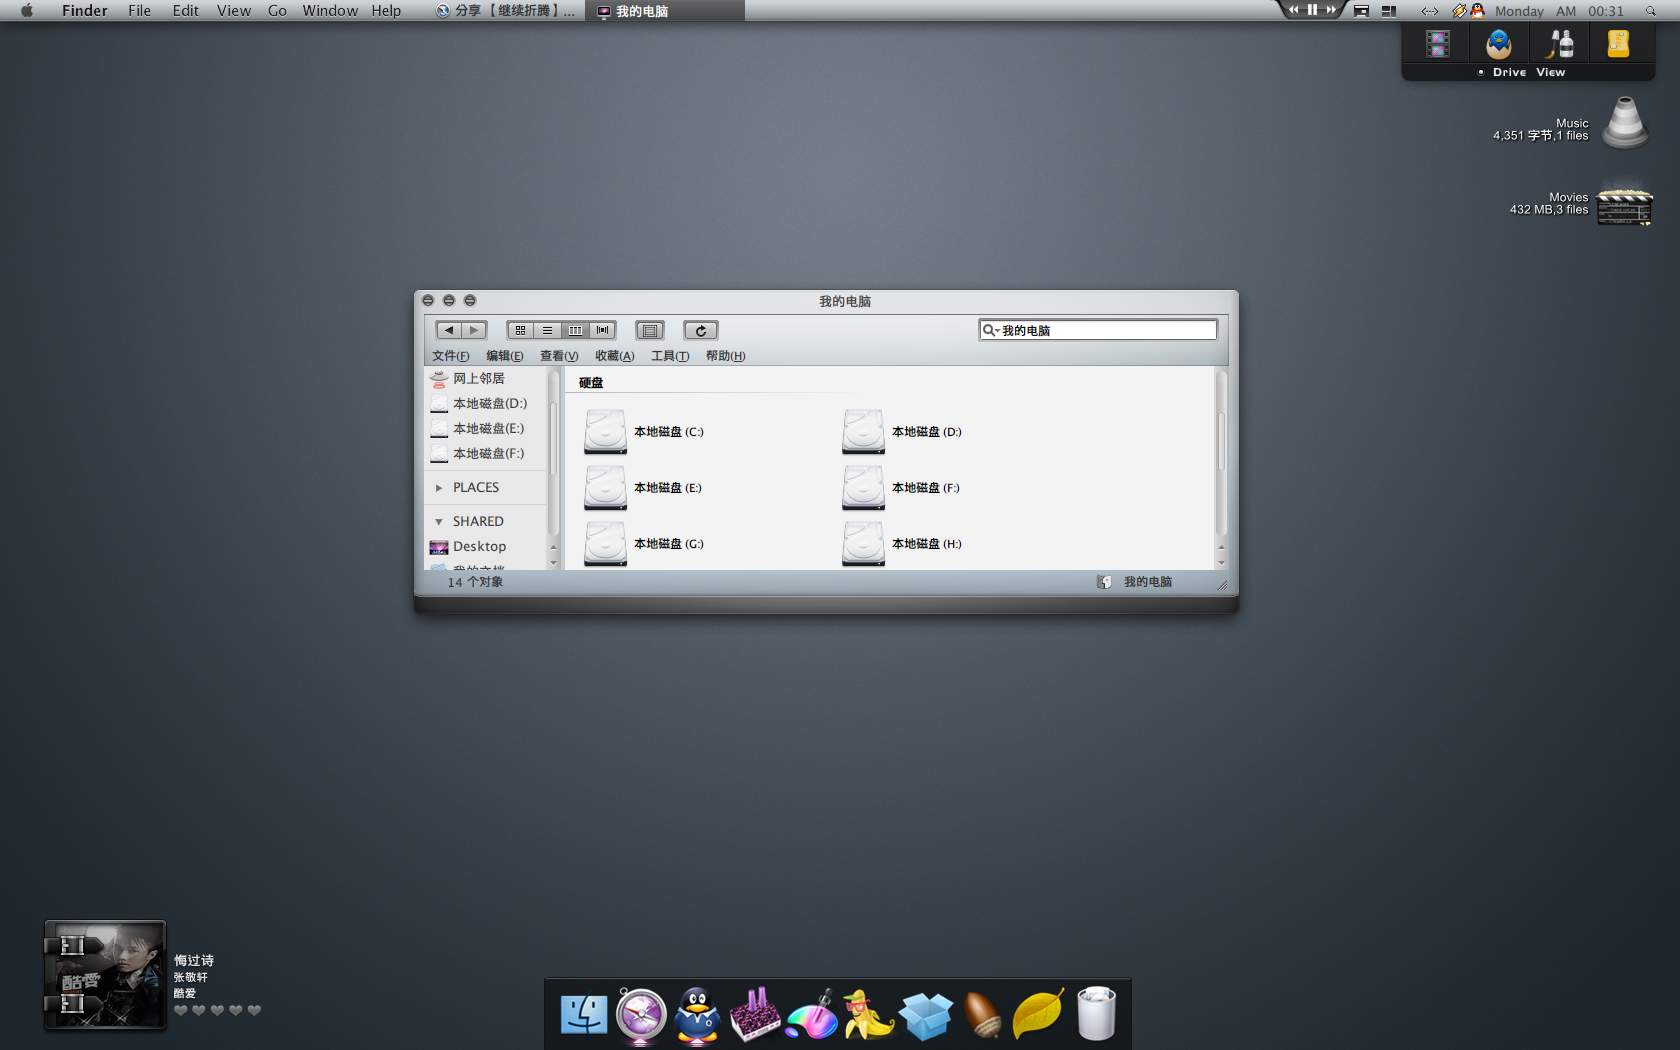Focus the 我的电脑 search field

[1098, 330]
